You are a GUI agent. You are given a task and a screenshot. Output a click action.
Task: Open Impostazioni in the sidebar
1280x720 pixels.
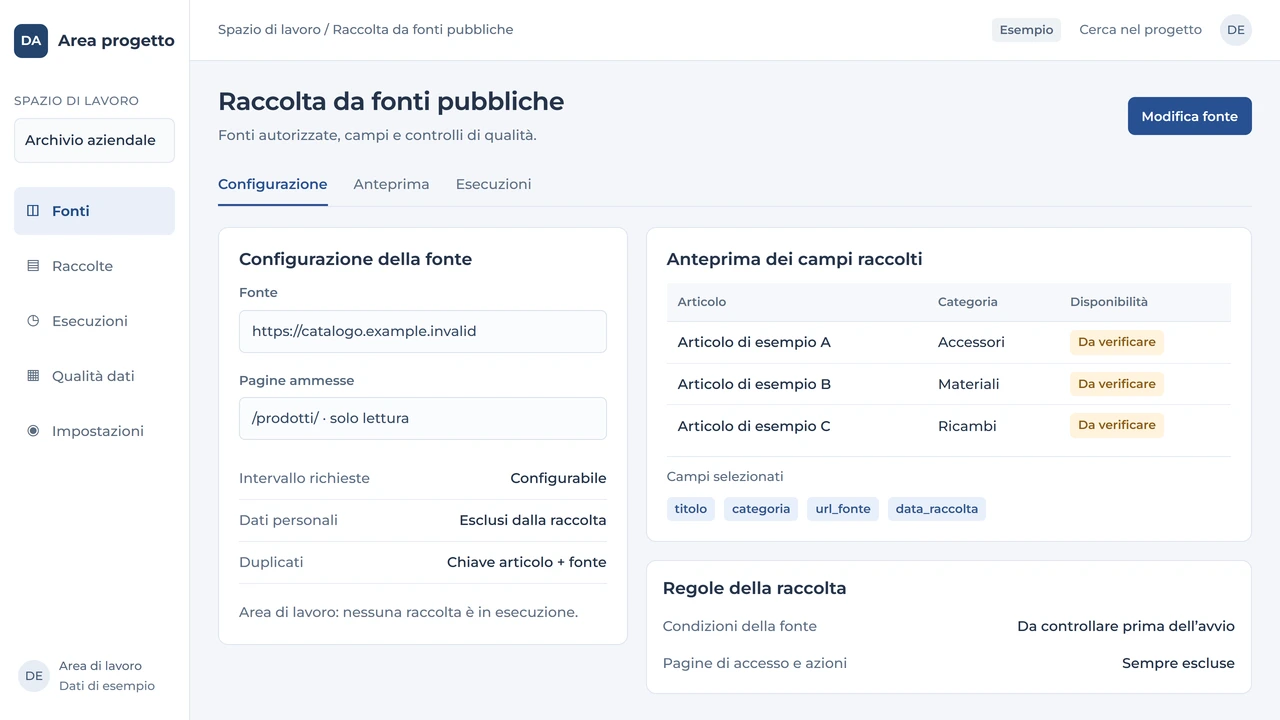[94, 431]
